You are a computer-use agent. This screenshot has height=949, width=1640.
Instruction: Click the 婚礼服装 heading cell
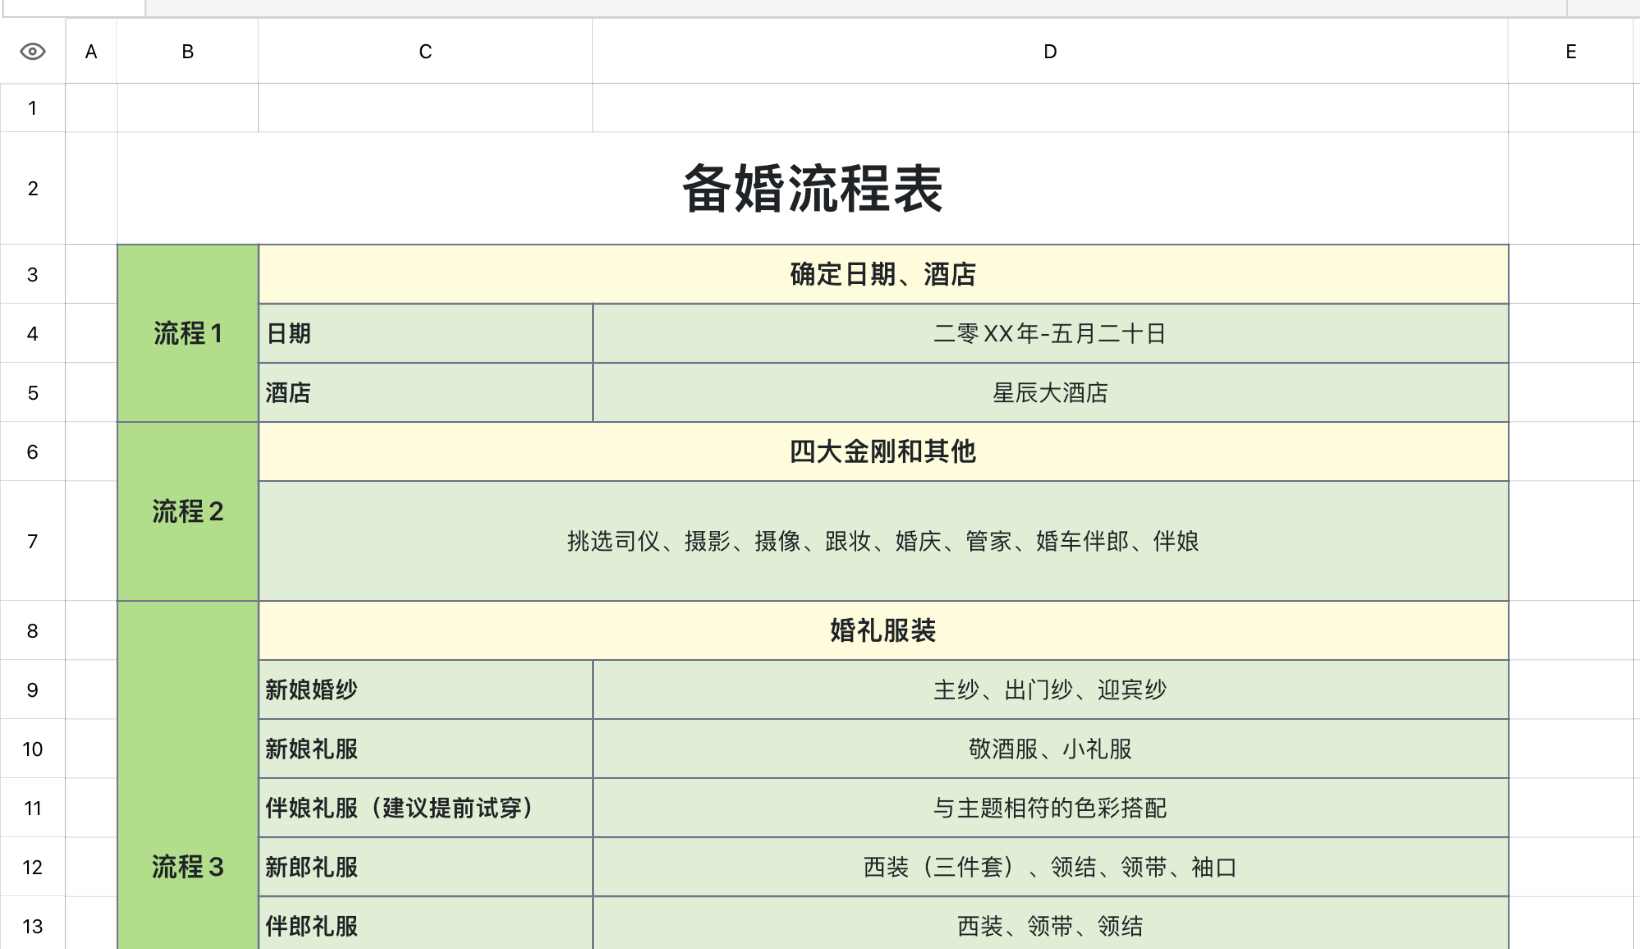point(883,630)
